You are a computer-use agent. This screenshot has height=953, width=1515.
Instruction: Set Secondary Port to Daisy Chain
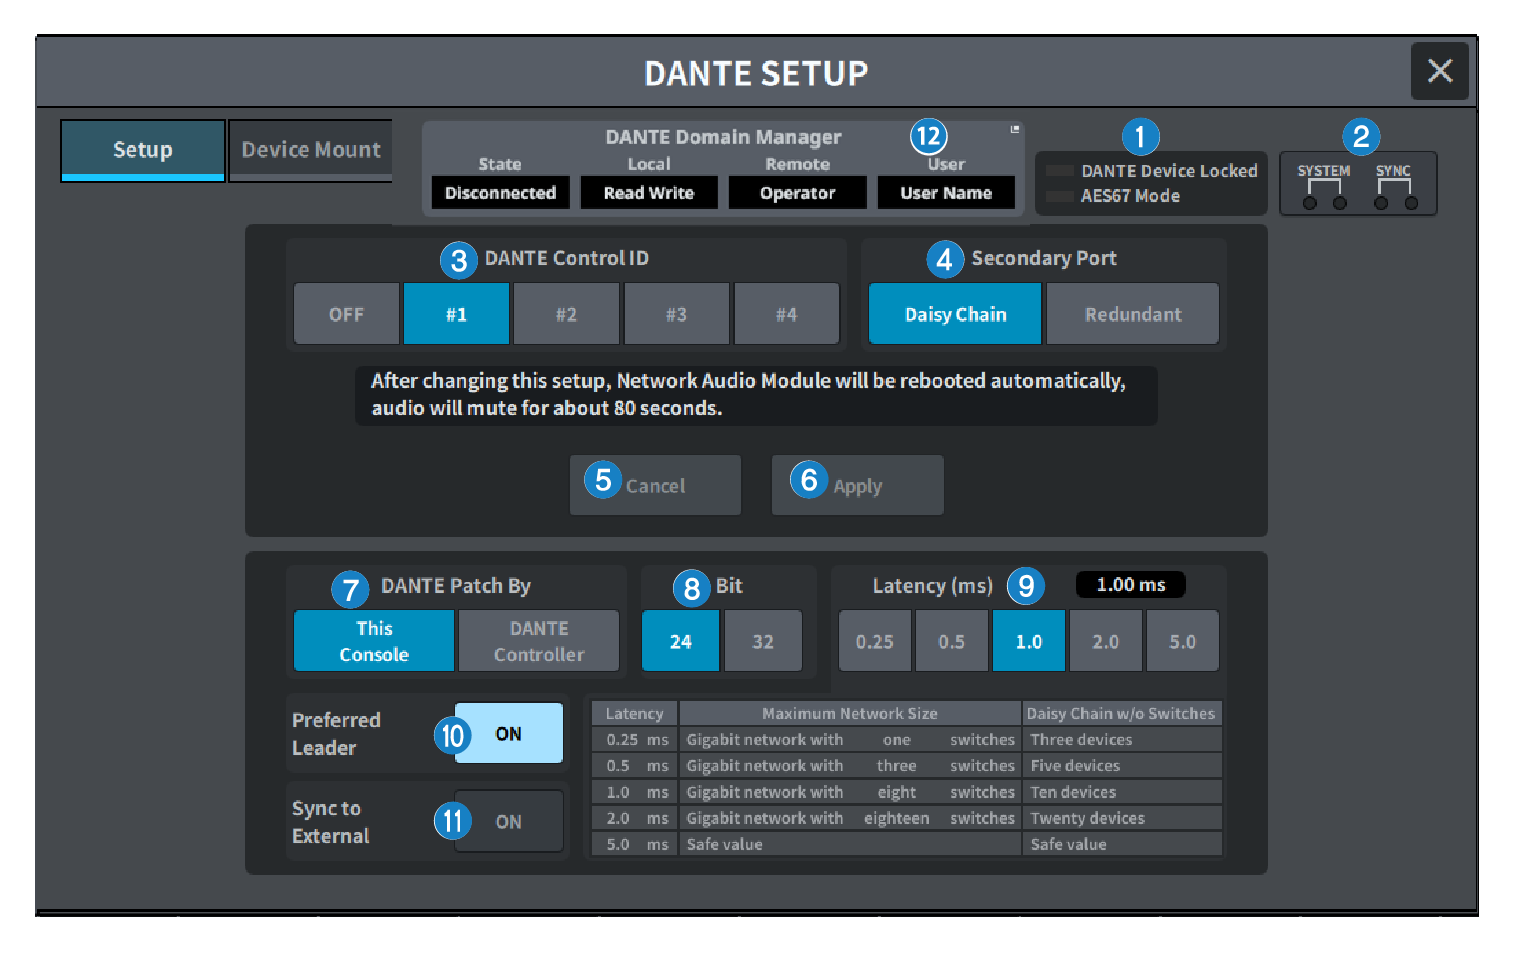coord(955,314)
